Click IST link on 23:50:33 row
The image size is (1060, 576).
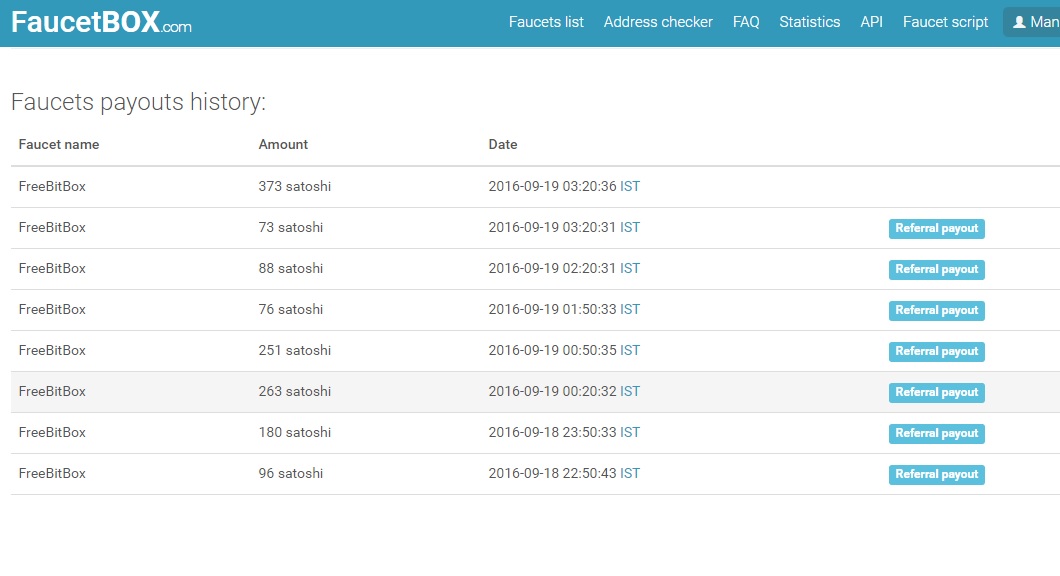630,433
